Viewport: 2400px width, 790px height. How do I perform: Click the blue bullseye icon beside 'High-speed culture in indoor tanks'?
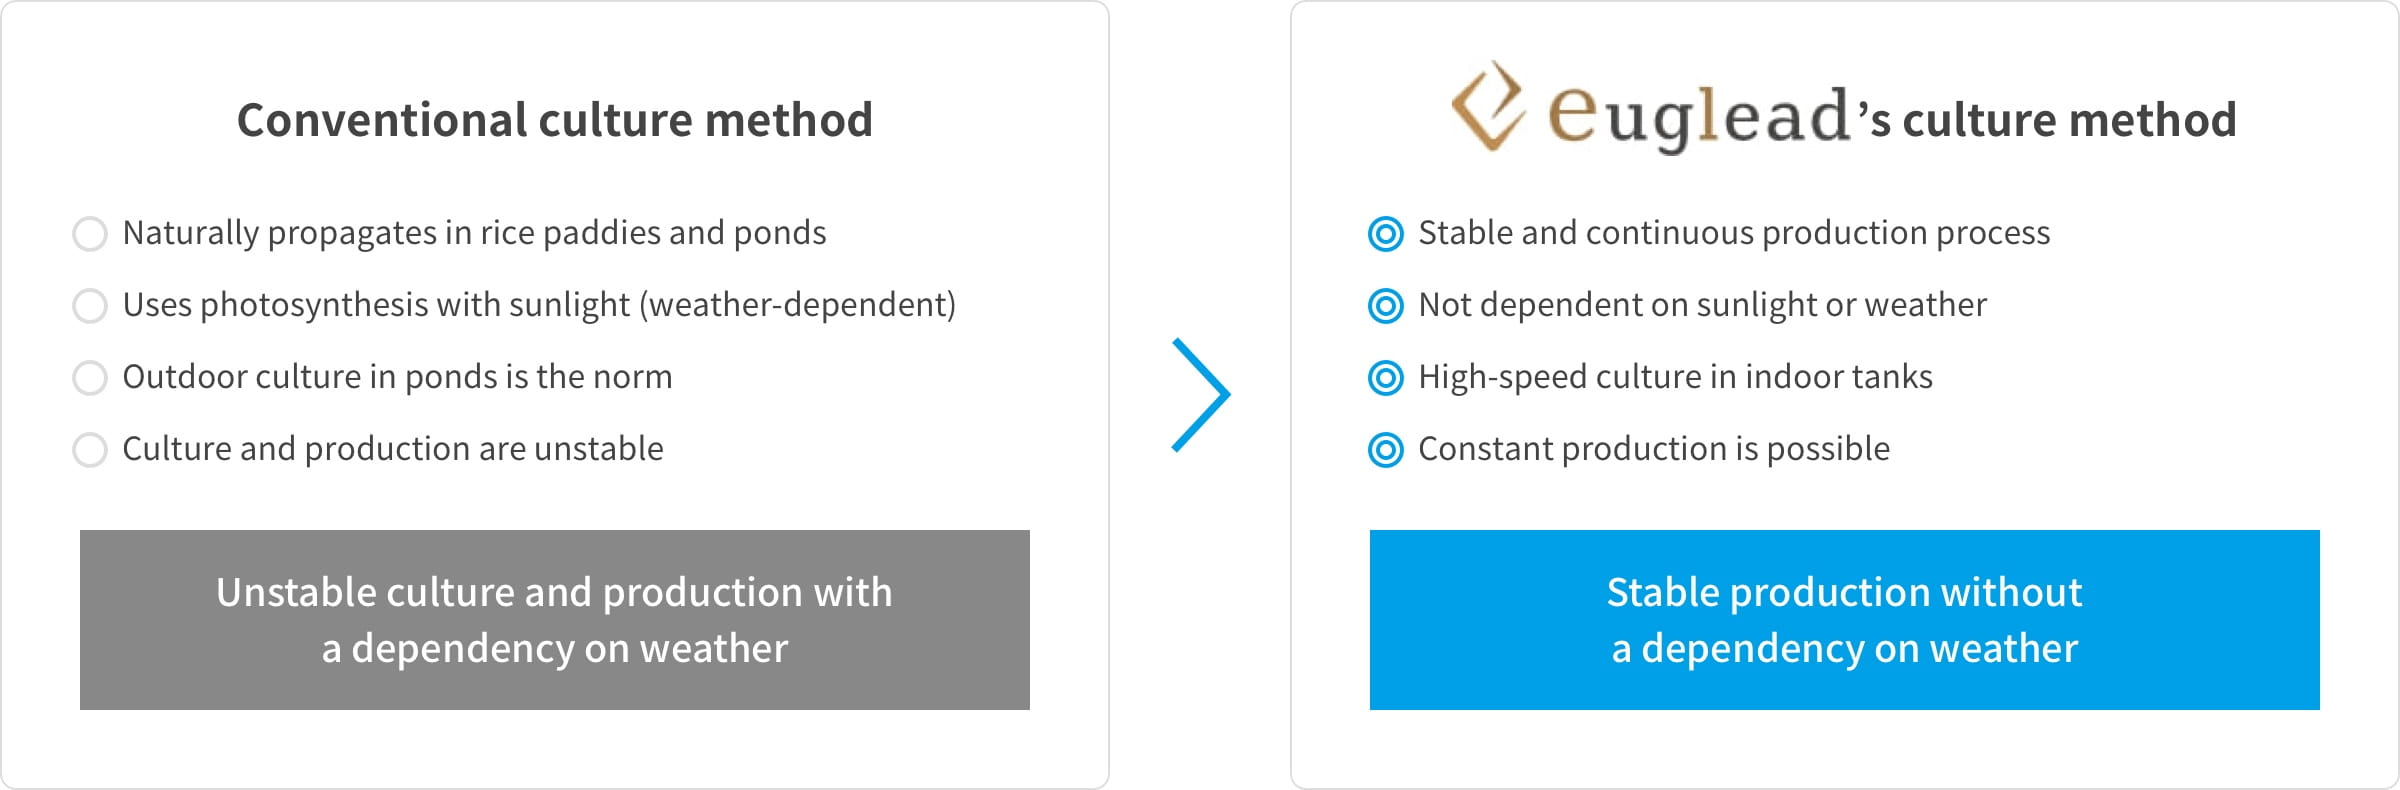[1386, 378]
